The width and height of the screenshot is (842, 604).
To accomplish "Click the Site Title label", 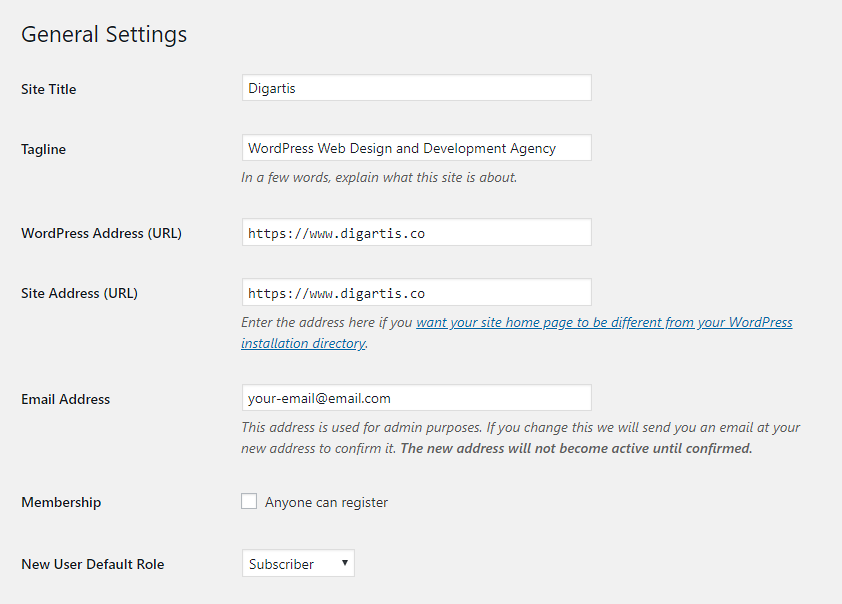I will (48, 89).
